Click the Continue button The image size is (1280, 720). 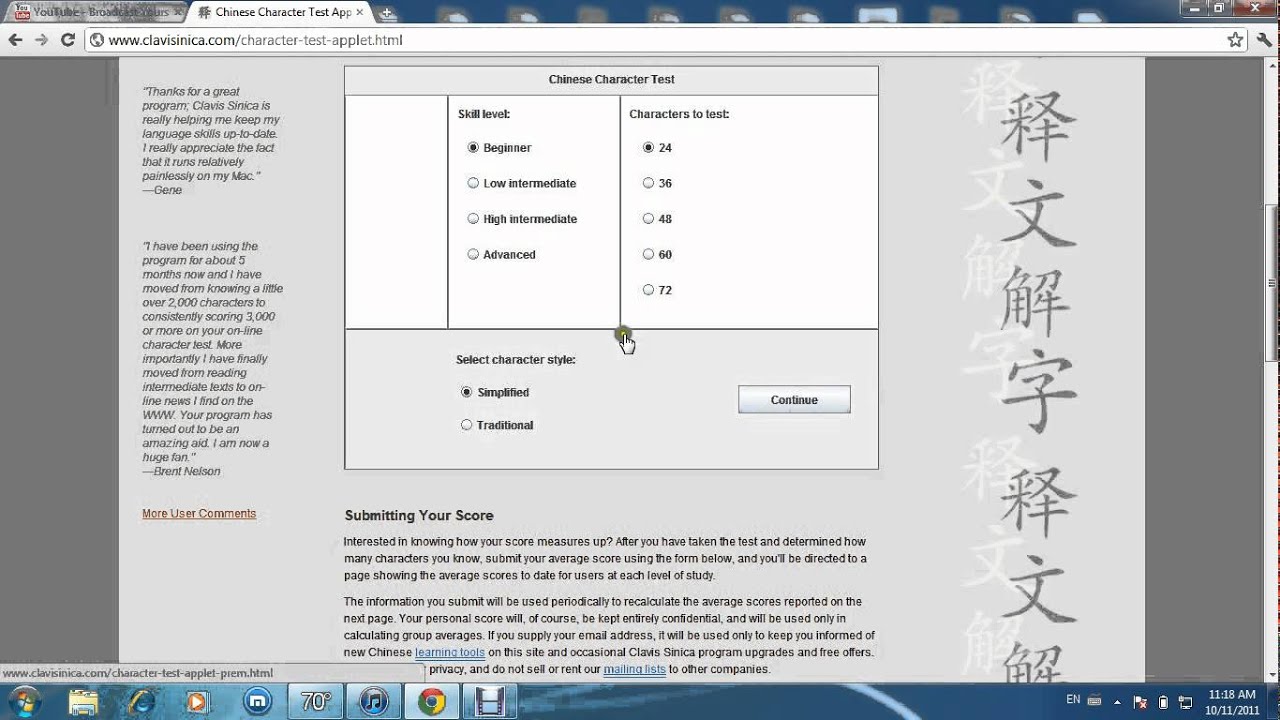[x=794, y=400]
